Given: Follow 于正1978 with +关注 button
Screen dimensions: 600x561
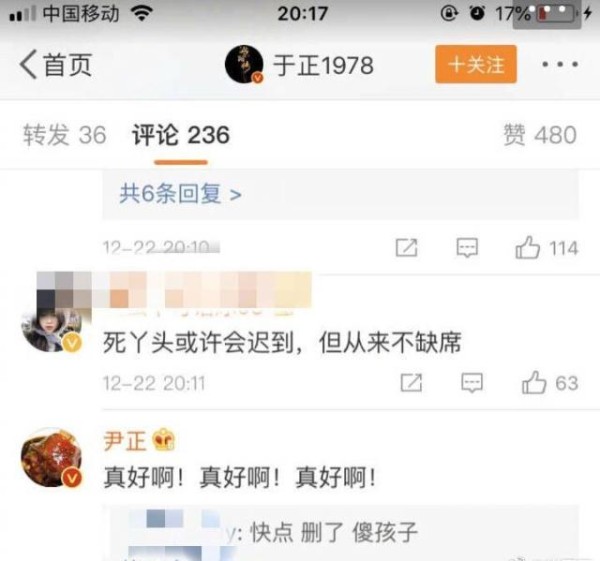Looking at the screenshot, I should (x=476, y=64).
